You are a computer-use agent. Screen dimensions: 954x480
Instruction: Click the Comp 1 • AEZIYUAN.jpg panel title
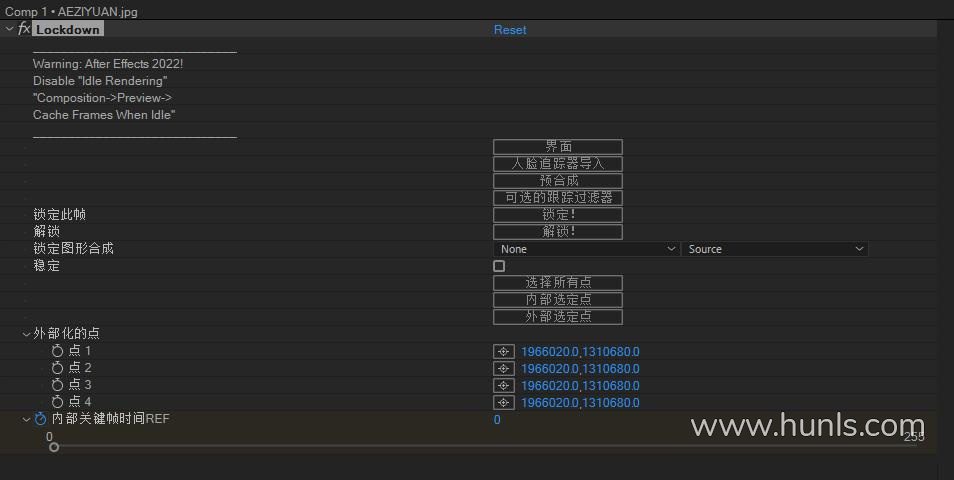coord(71,12)
